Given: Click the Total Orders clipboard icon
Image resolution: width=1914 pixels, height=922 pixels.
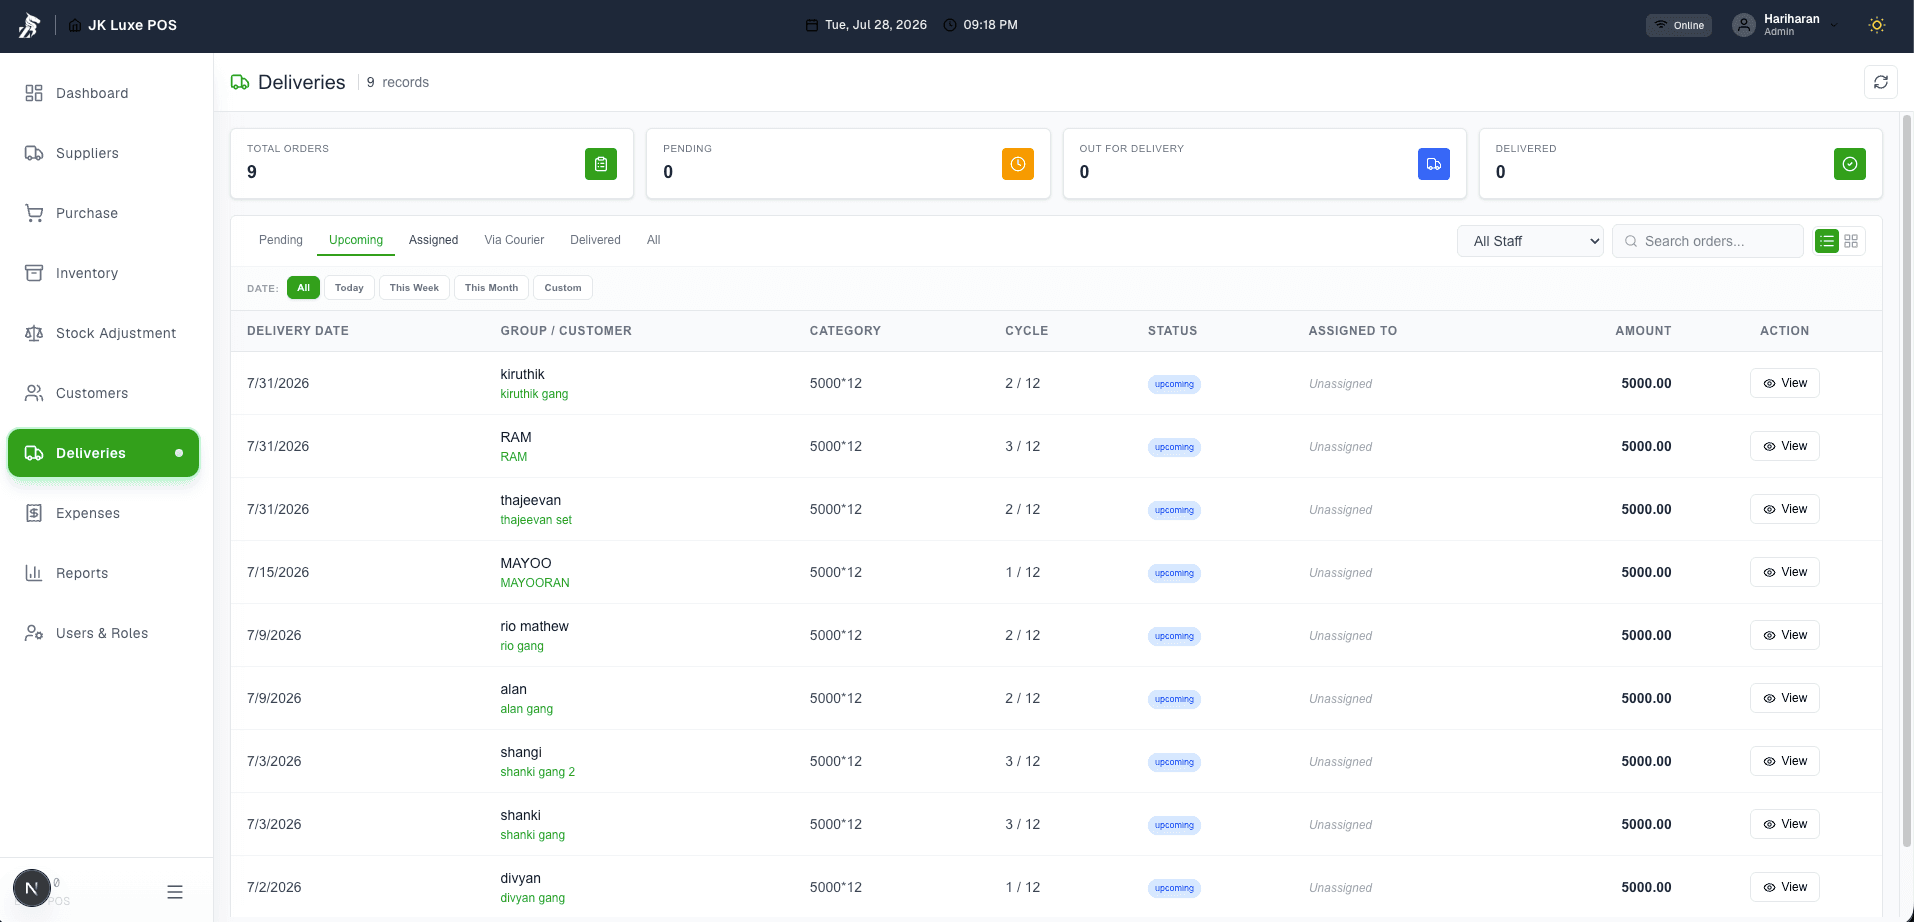Looking at the screenshot, I should [x=601, y=164].
